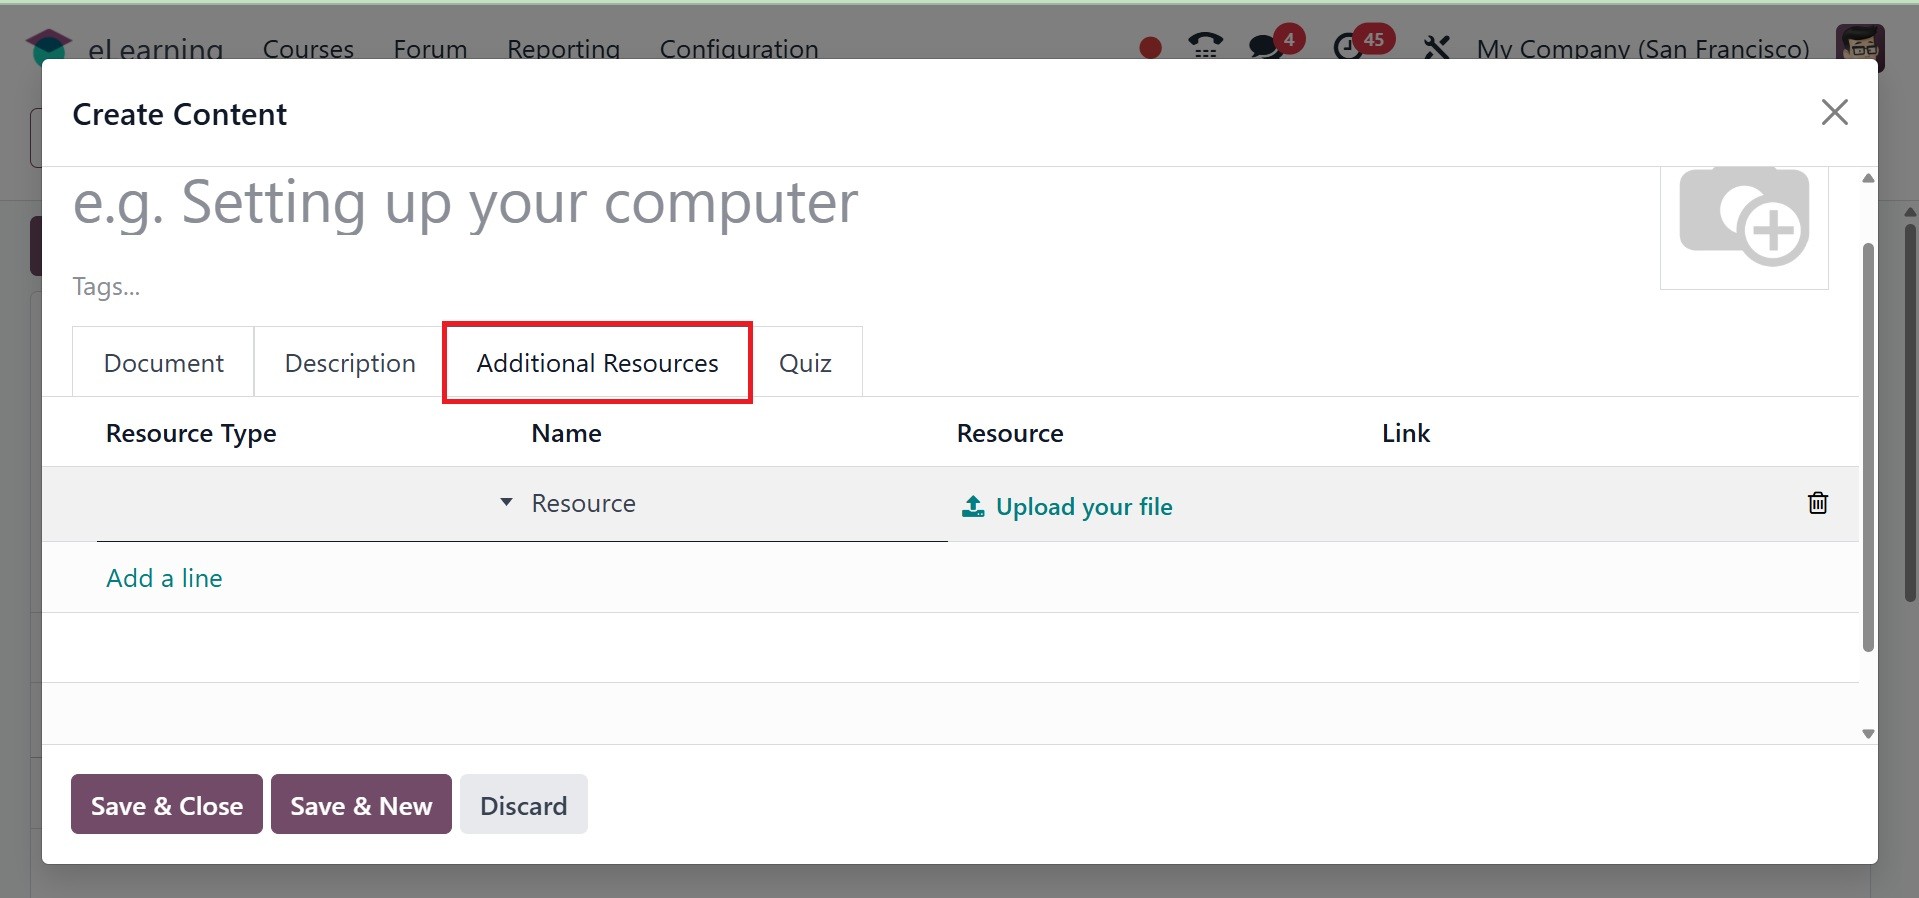Open the Courses menu
Image resolution: width=1919 pixels, height=898 pixels.
tap(308, 48)
